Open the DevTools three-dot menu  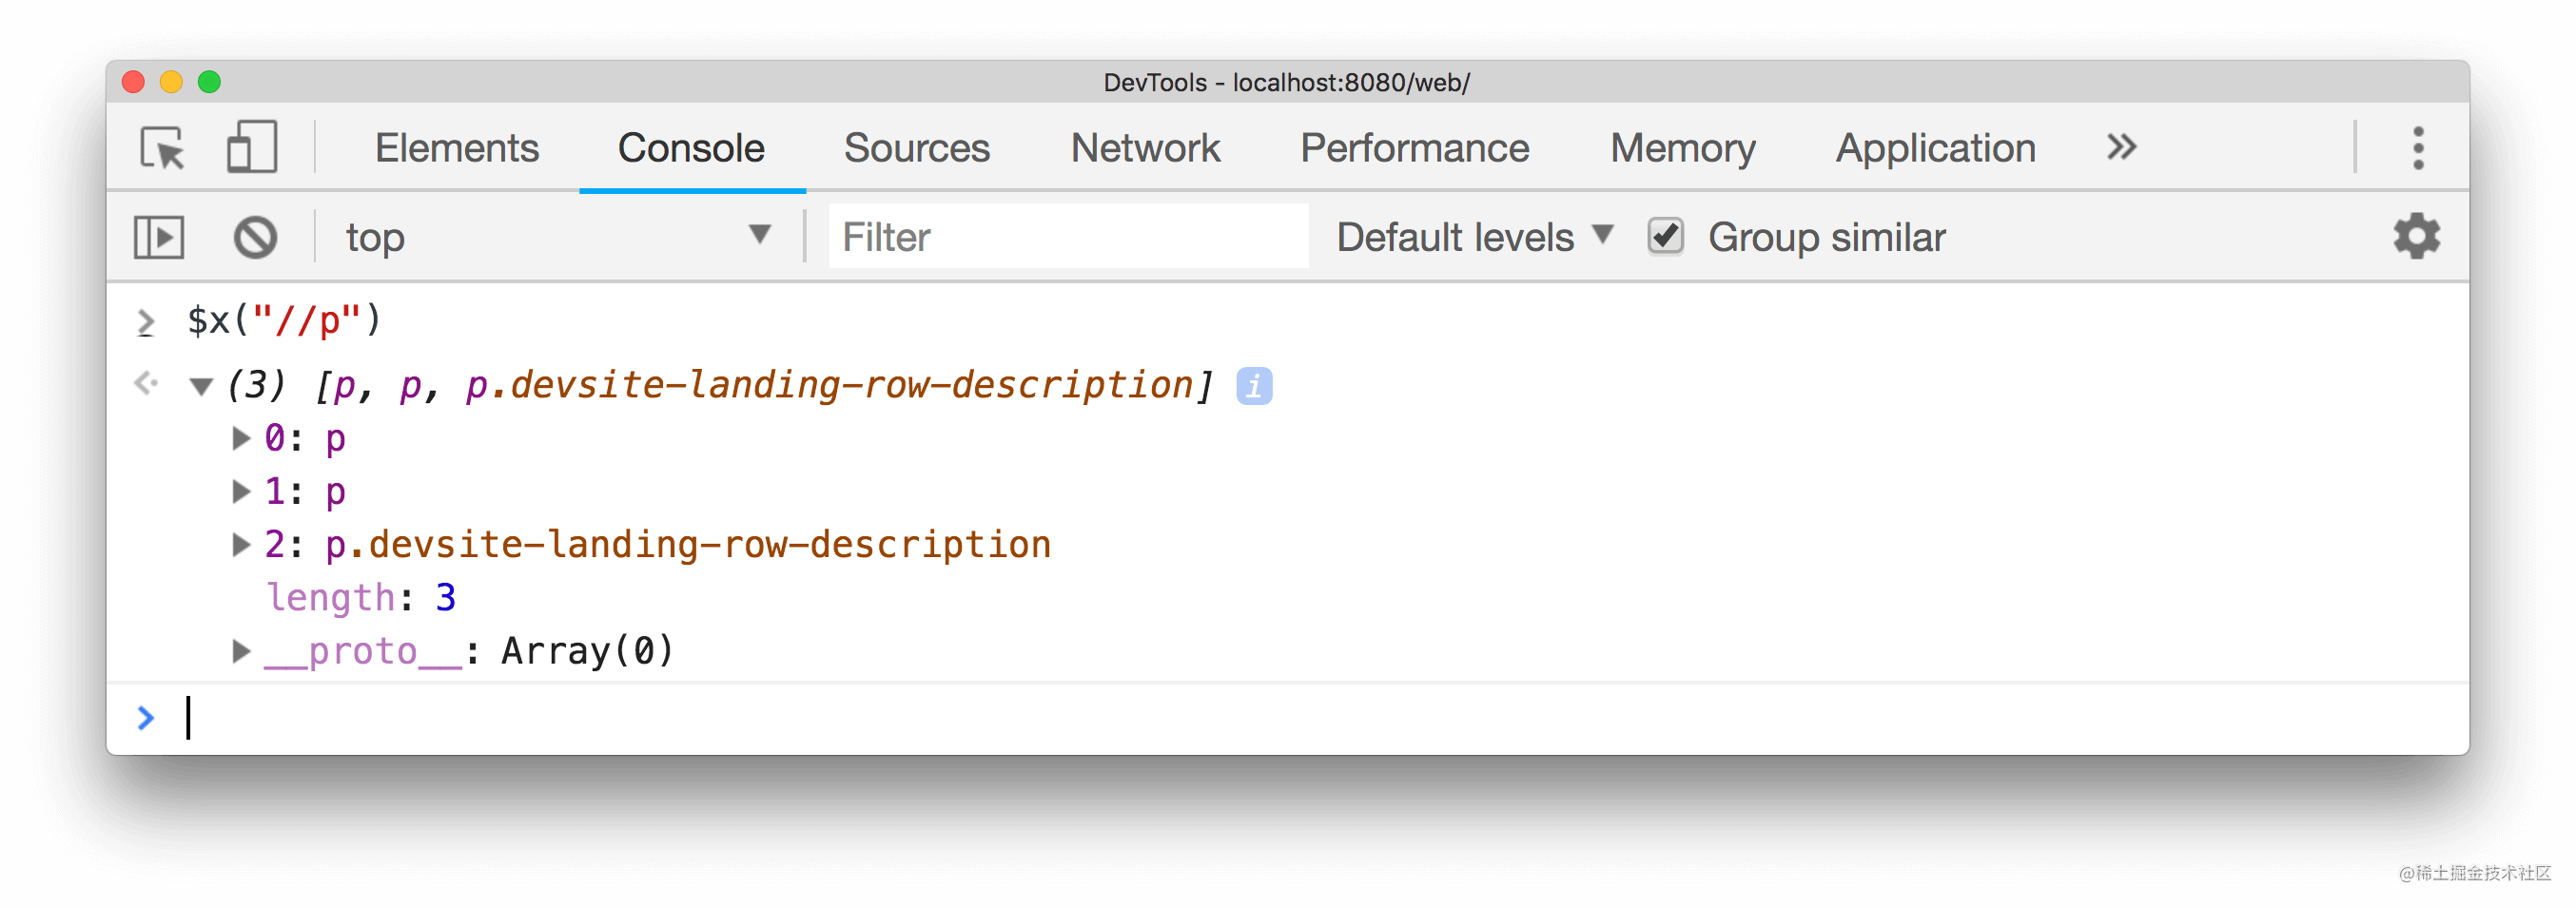pos(2418,148)
